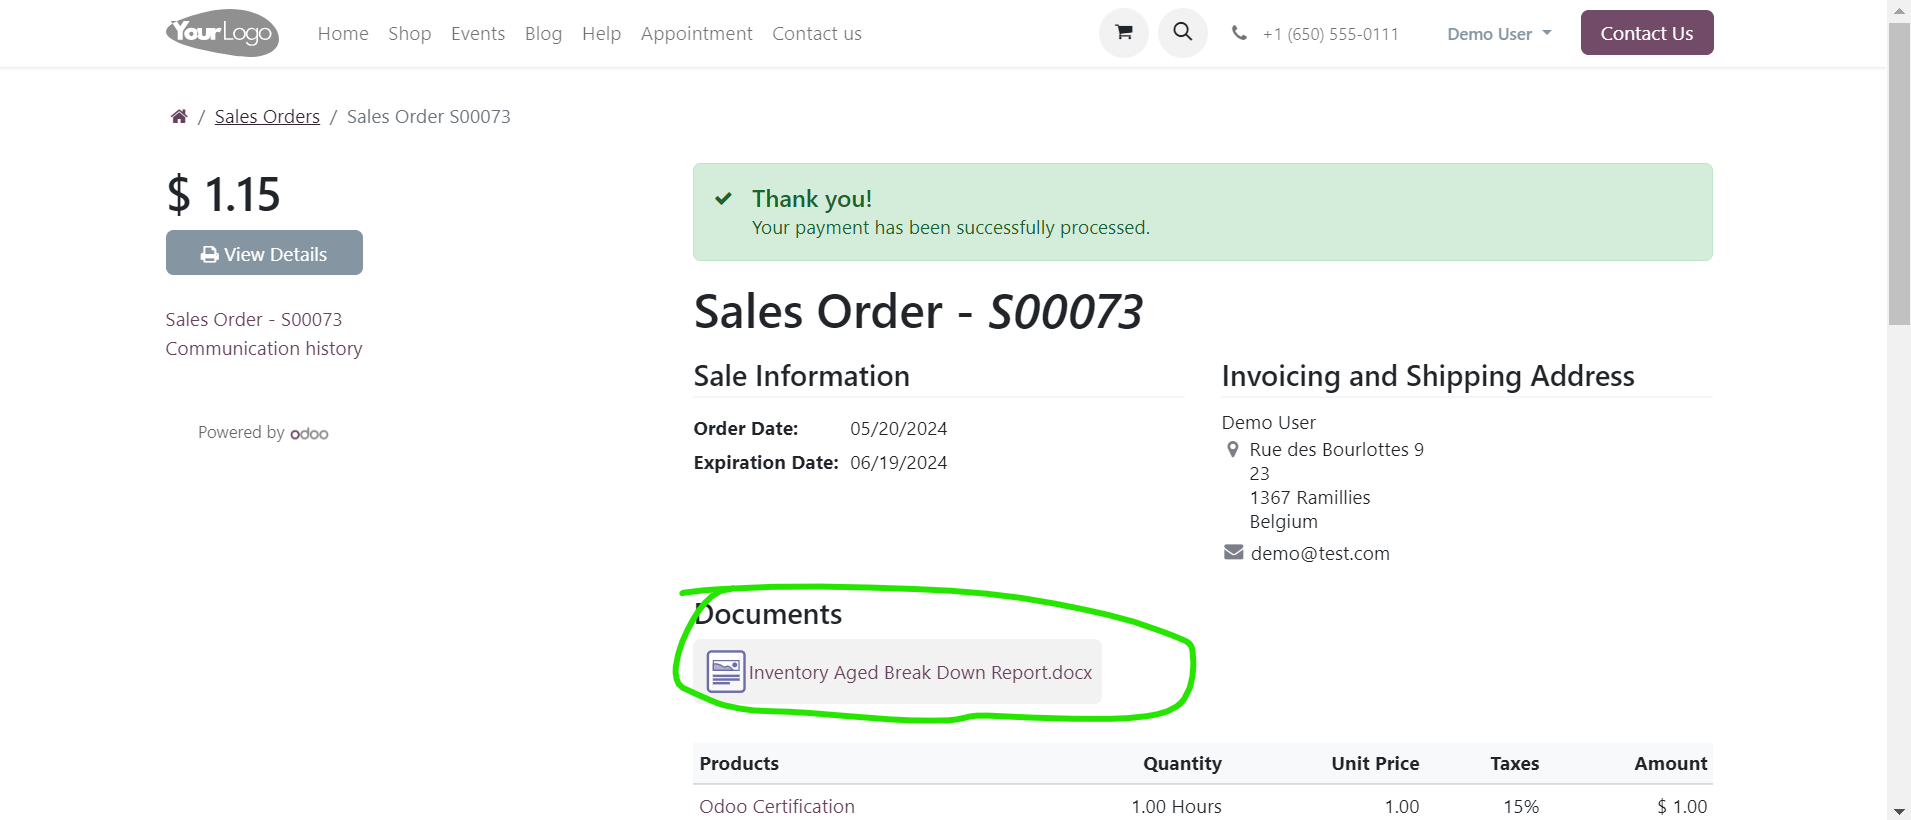Open Inventory Aged Break Down Report.docx

click(x=919, y=673)
